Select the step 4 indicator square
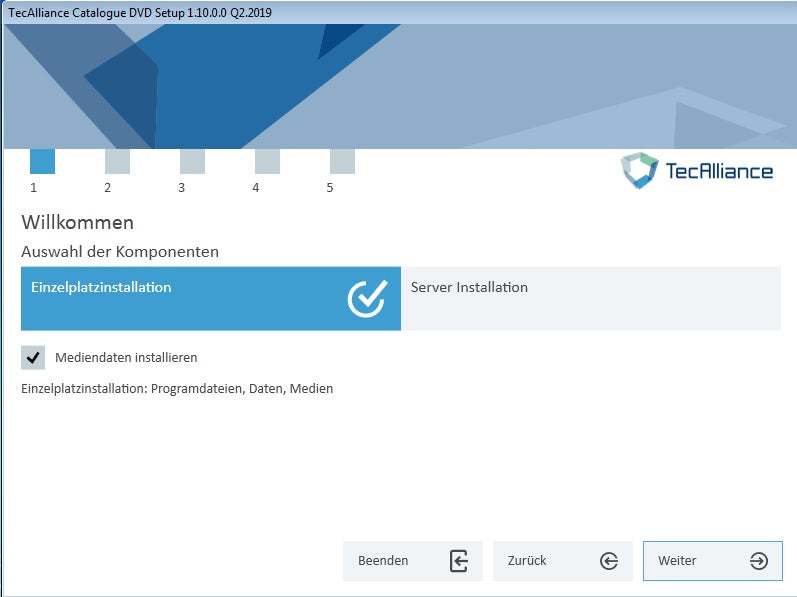The width and height of the screenshot is (797, 597). tap(267, 161)
